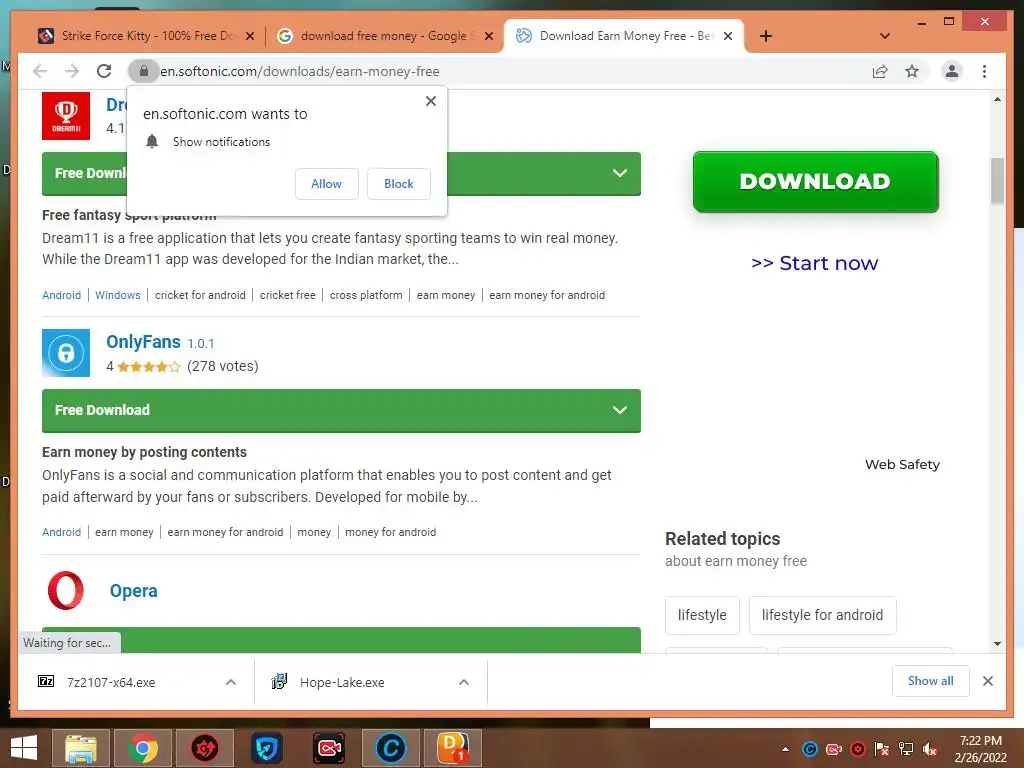1024x768 pixels.
Task: Select the lifestyle related topic
Action: click(702, 615)
